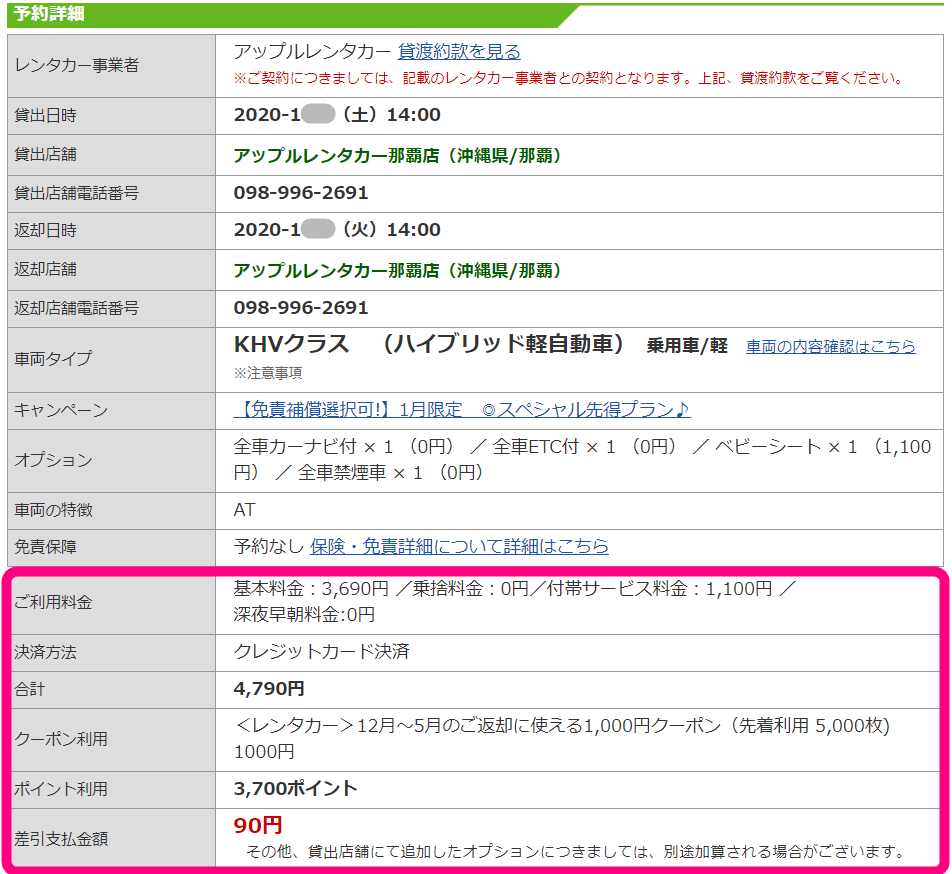Click the pickup store アップルレンタカー那覇店 under 貸出店舗
This screenshot has width=952, height=874.
tap(396, 155)
